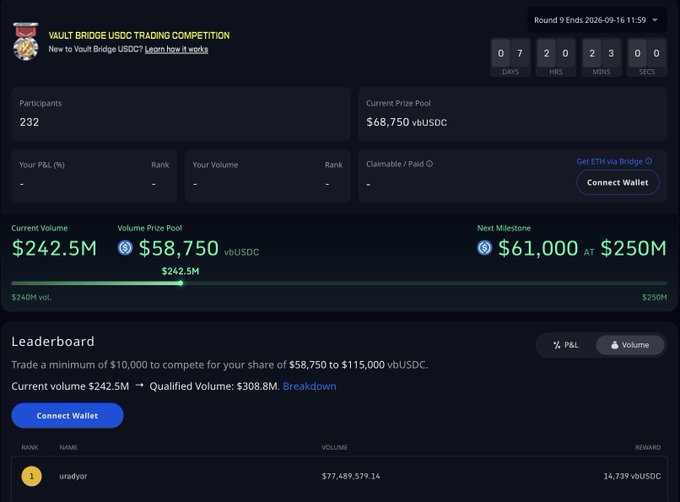
Task: Click the VOLUME column header
Action: (334, 447)
